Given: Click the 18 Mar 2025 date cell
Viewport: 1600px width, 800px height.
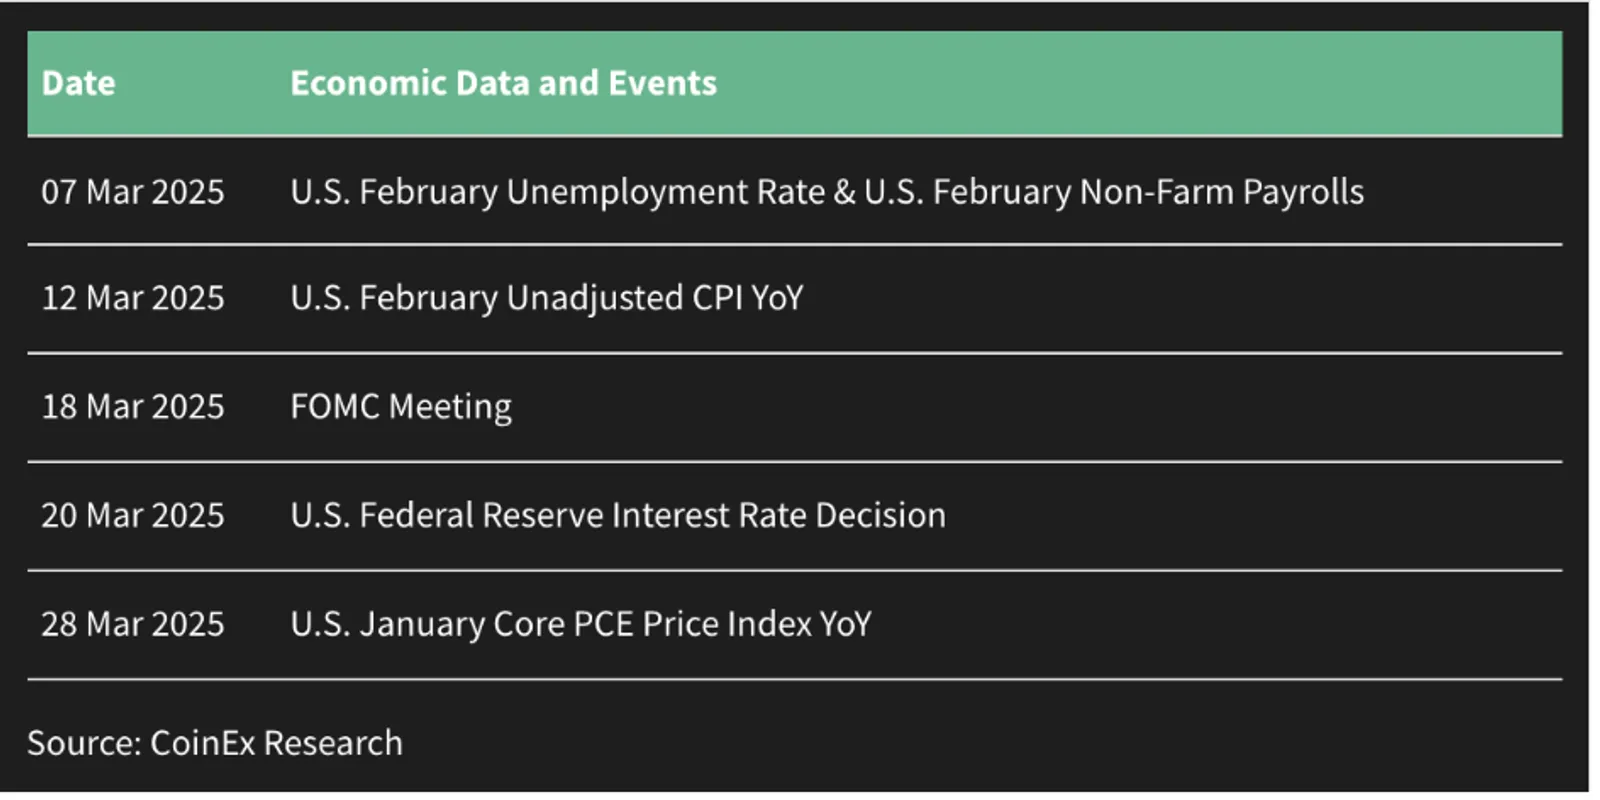Looking at the screenshot, I should coord(133,407).
